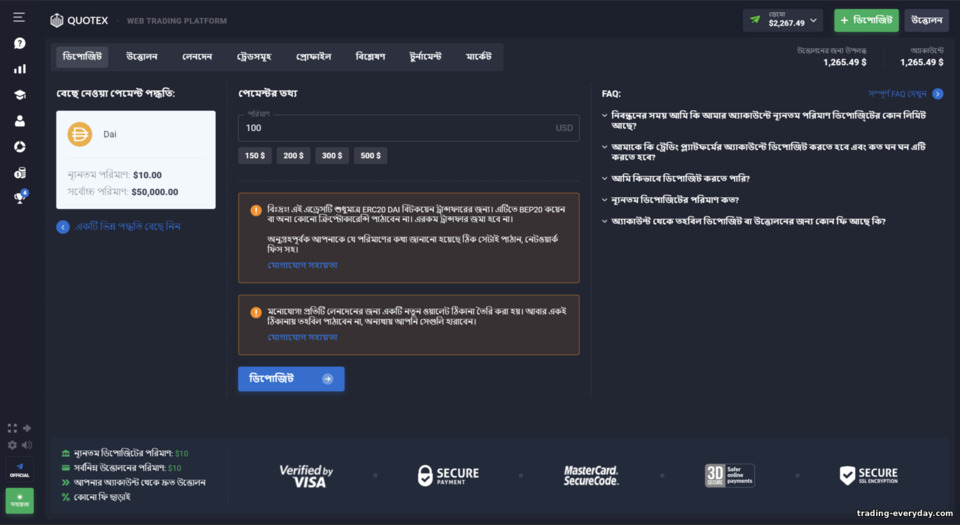Click the support link in the wallet-address warning box
The width and height of the screenshot is (960, 525).
302,337
